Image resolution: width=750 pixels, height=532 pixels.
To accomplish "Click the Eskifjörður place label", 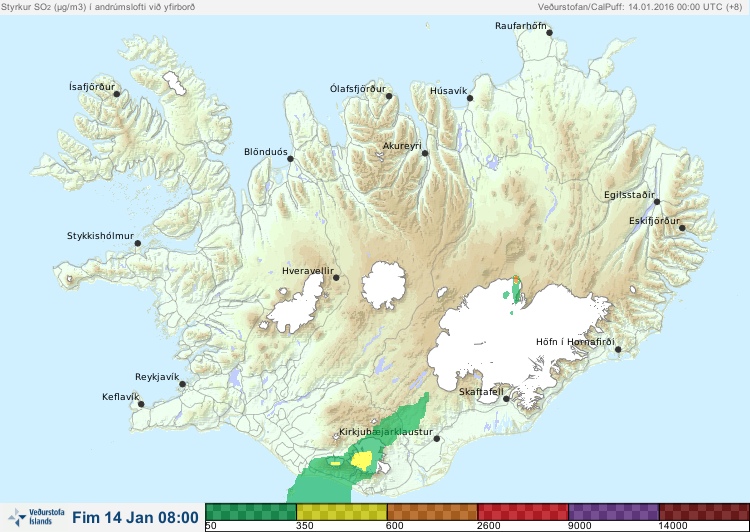I will pos(654,221).
